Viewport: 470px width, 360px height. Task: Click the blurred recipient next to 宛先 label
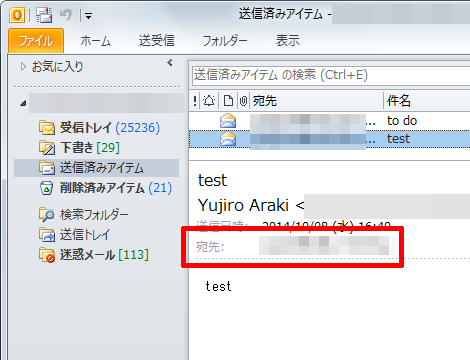pyautogui.click(x=327, y=246)
